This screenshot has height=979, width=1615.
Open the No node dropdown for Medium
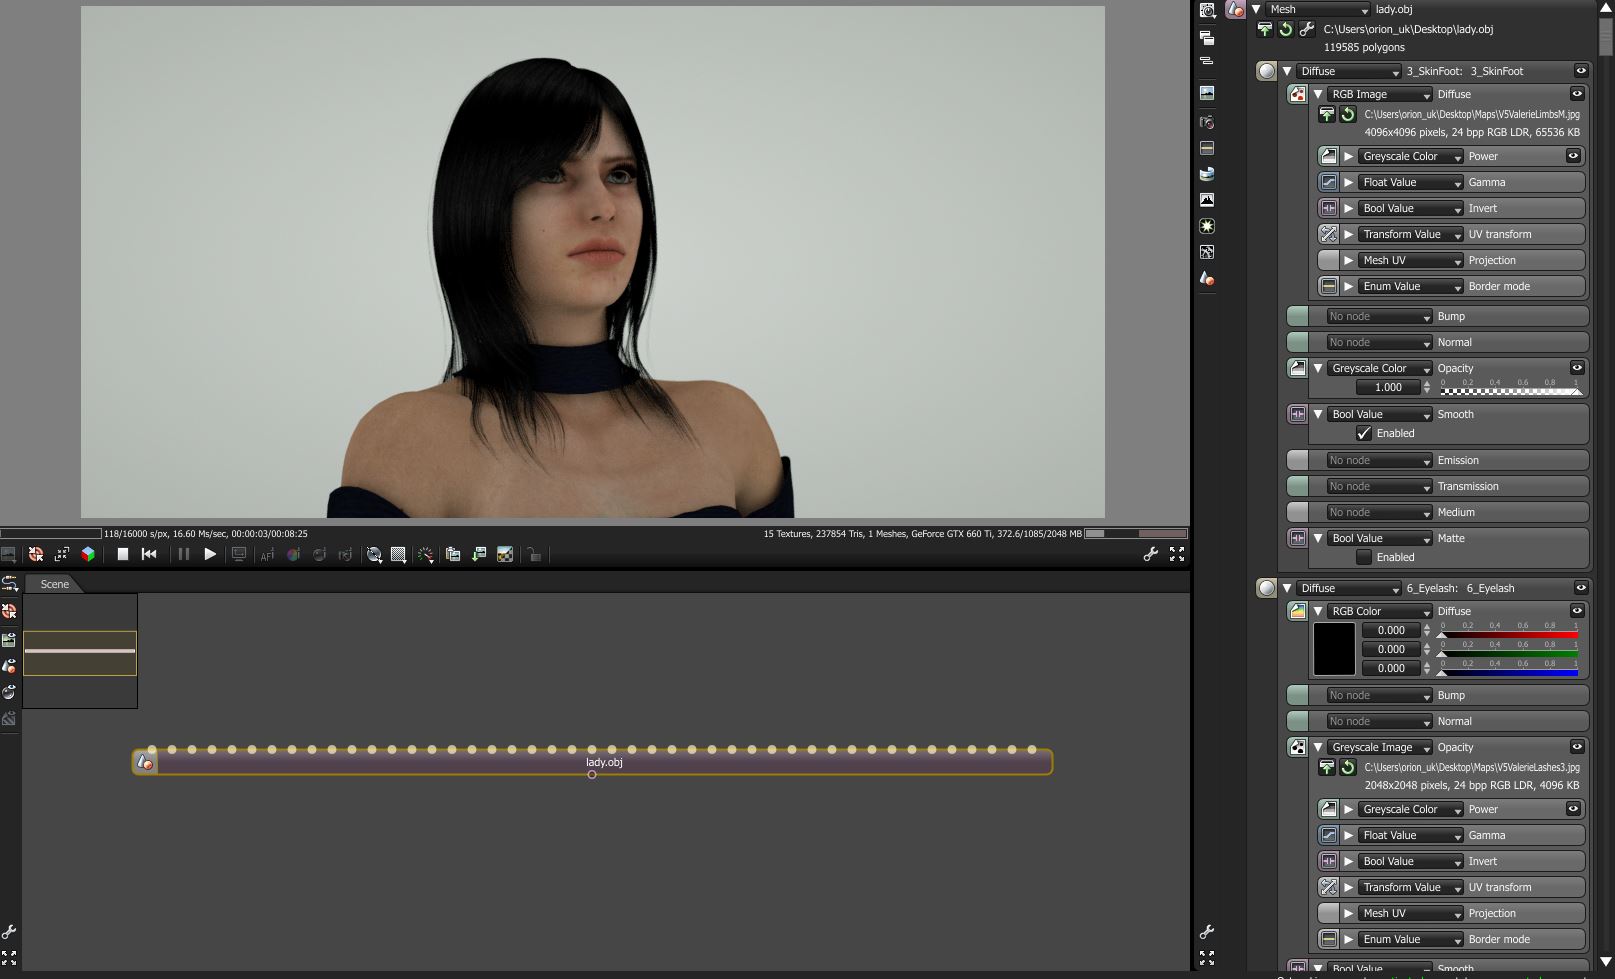click(1378, 512)
